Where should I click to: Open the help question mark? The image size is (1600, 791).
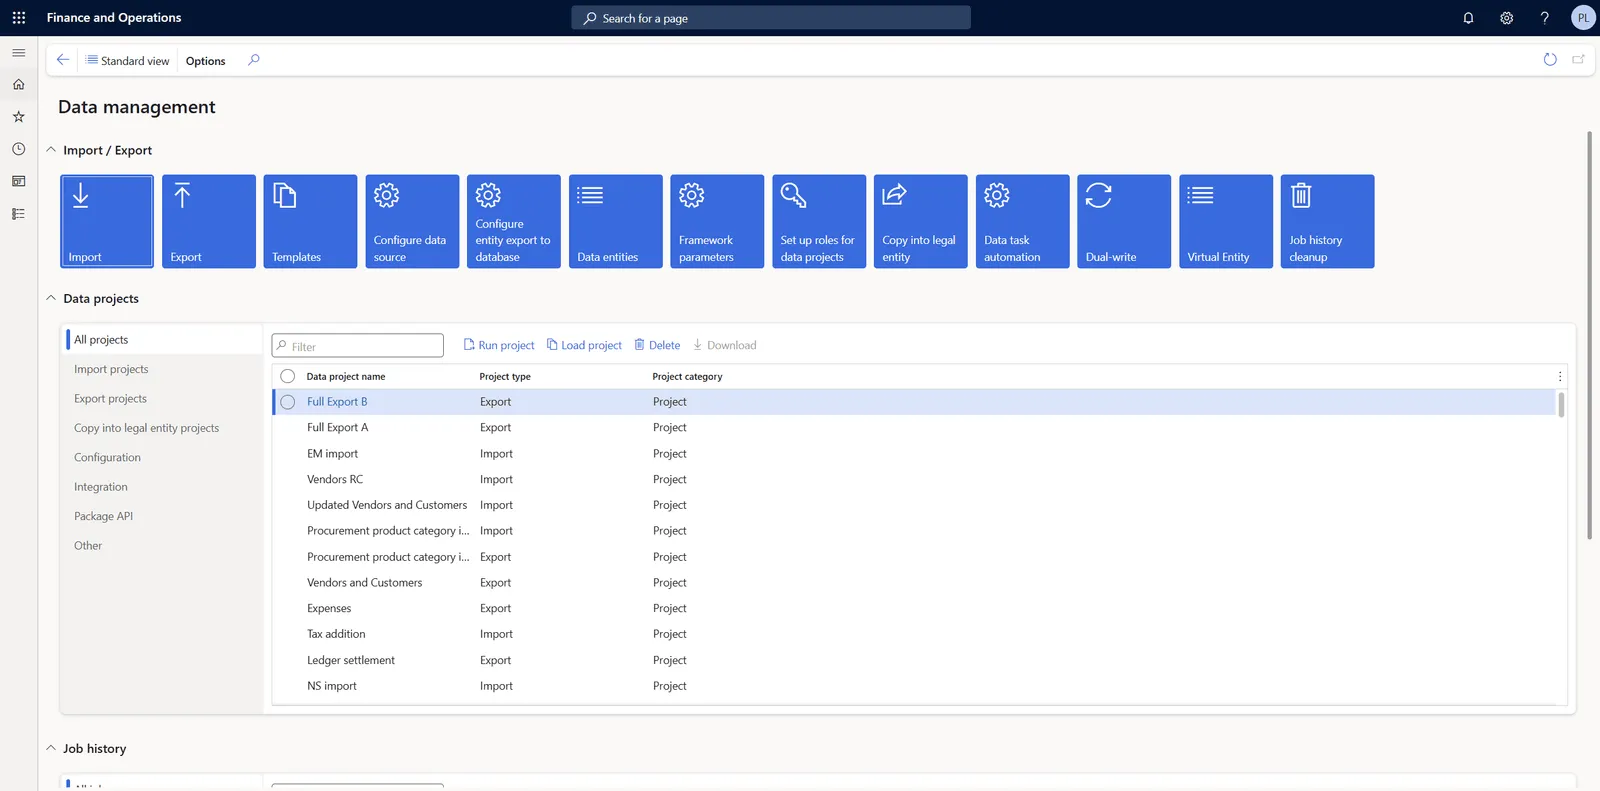1544,18
